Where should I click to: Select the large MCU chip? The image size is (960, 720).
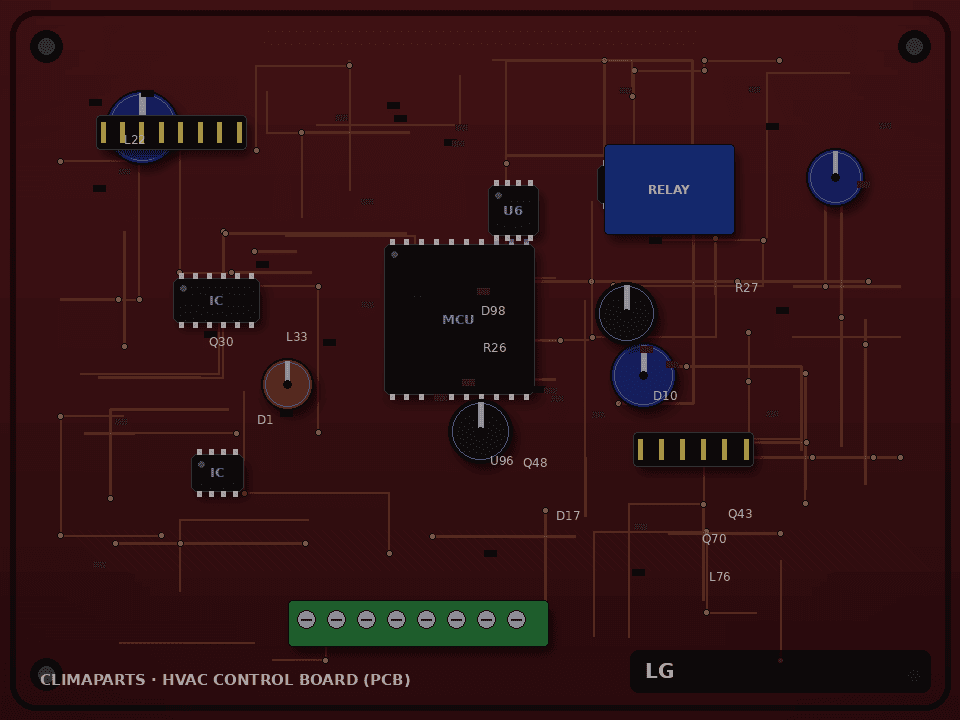click(x=459, y=320)
